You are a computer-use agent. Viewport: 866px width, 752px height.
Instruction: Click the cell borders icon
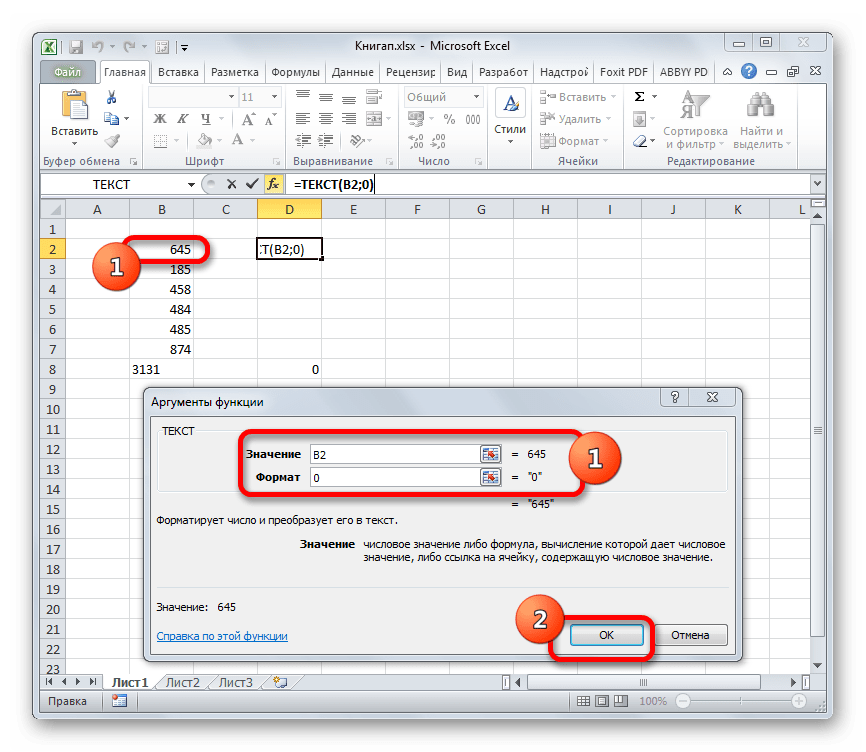(160, 141)
